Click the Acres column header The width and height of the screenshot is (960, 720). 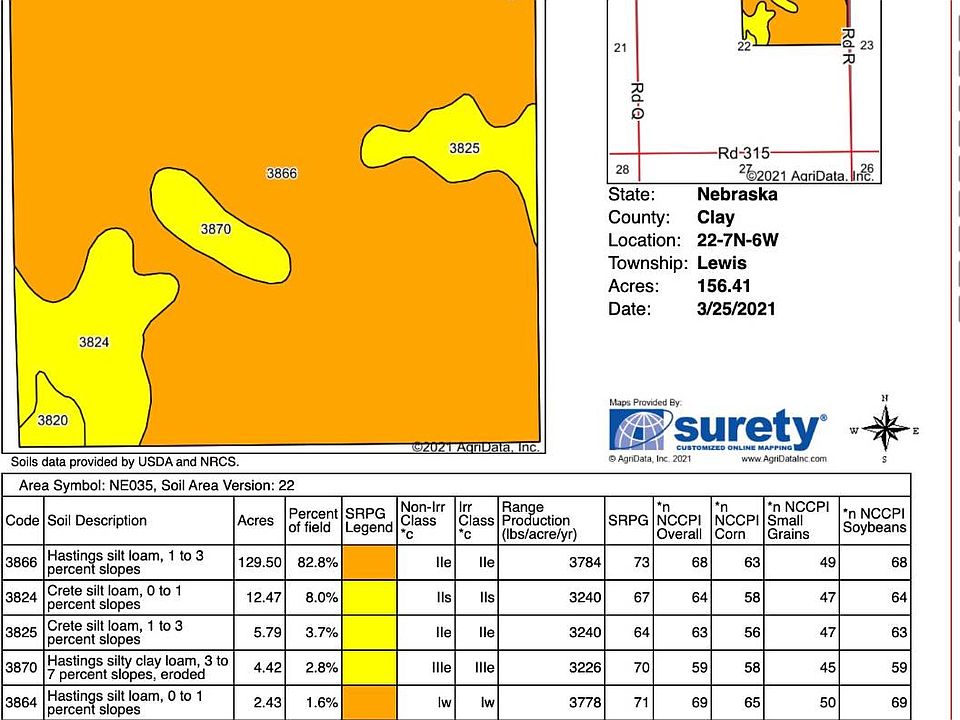[x=255, y=520]
